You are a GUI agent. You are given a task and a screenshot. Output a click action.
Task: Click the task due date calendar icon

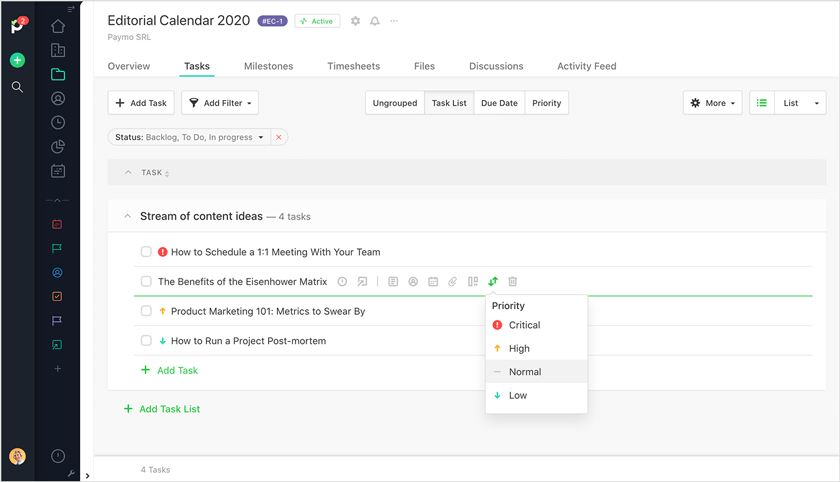(433, 282)
